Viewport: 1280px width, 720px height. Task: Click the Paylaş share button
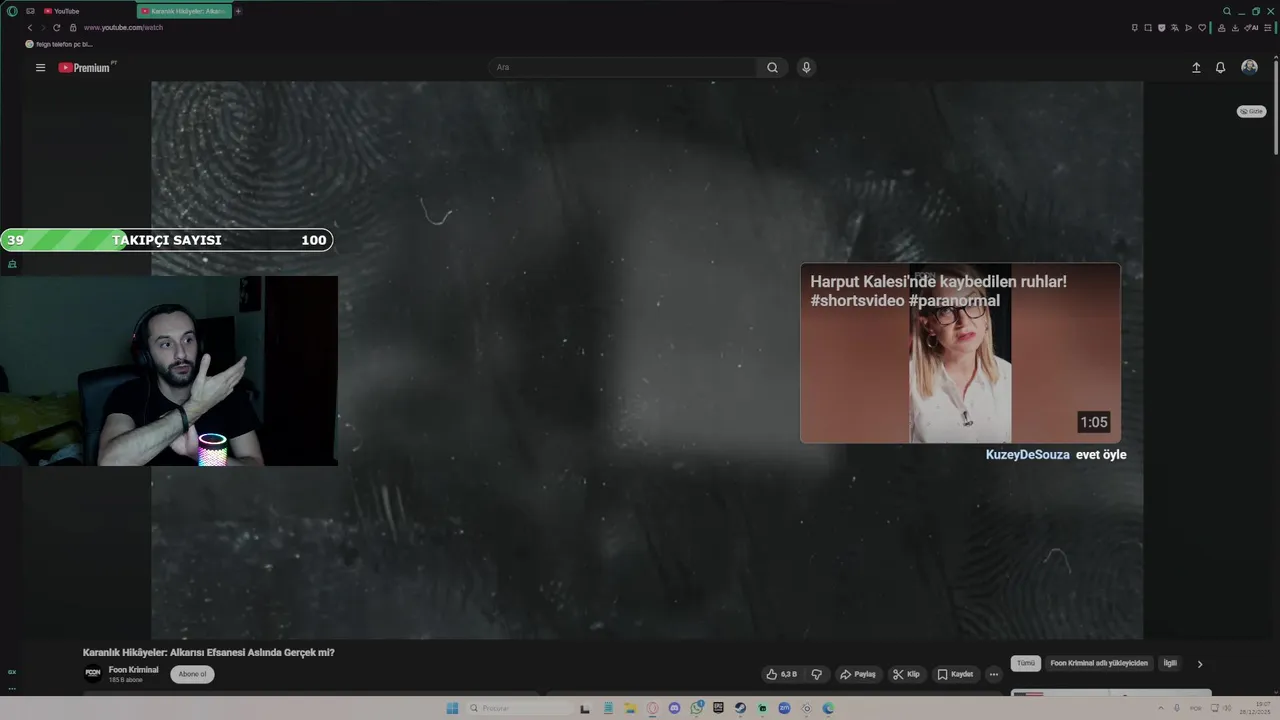pyautogui.click(x=857, y=674)
